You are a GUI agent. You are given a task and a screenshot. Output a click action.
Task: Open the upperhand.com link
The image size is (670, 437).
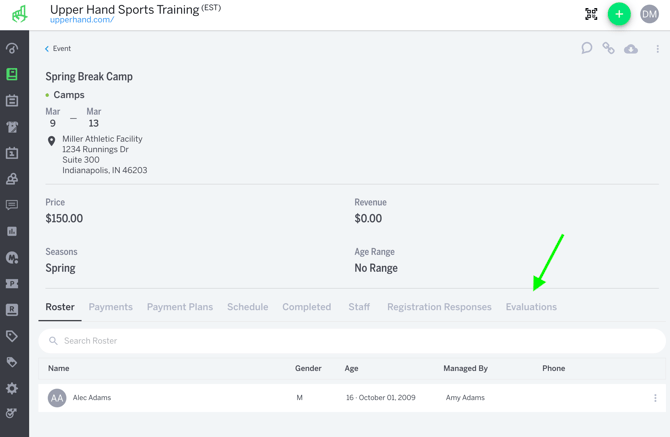point(82,20)
